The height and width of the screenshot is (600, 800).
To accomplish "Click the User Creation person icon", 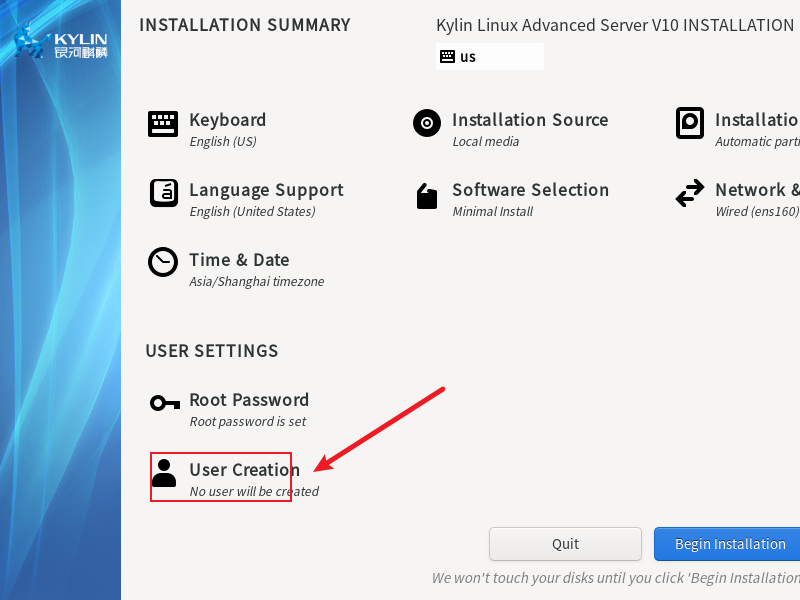I will point(164,473).
